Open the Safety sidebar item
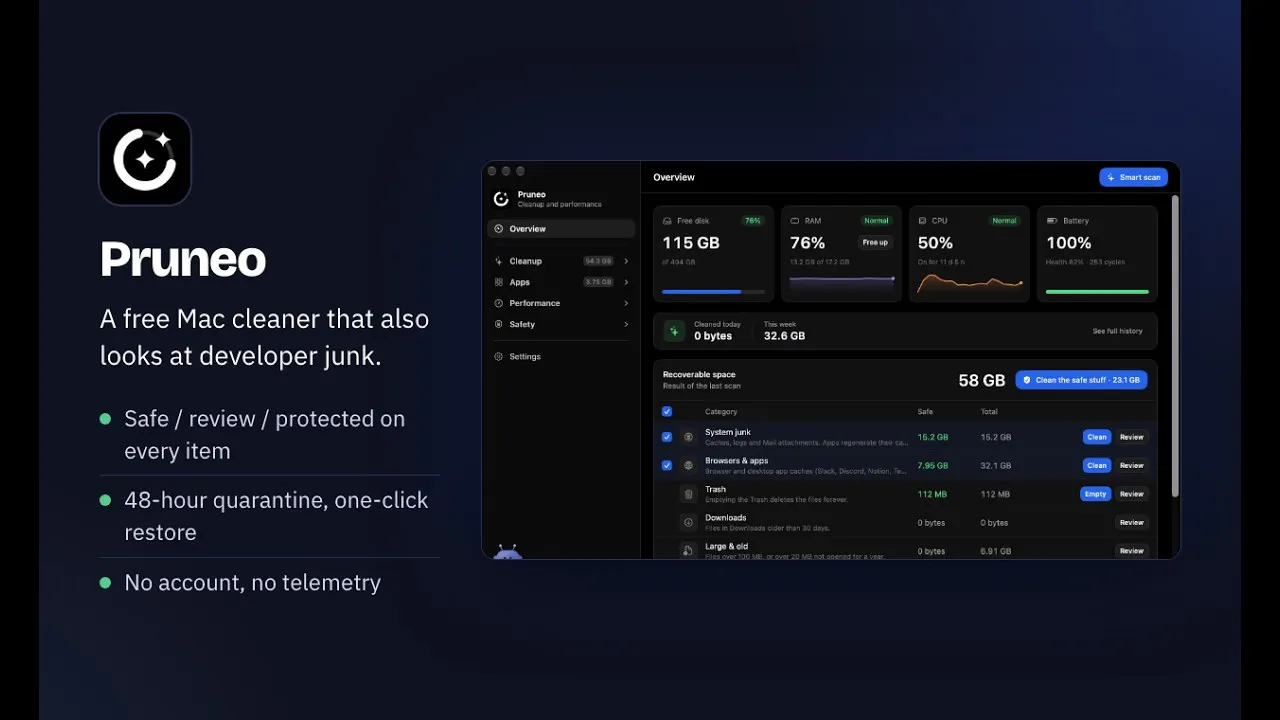Viewport: 1280px width, 720px height. point(561,324)
